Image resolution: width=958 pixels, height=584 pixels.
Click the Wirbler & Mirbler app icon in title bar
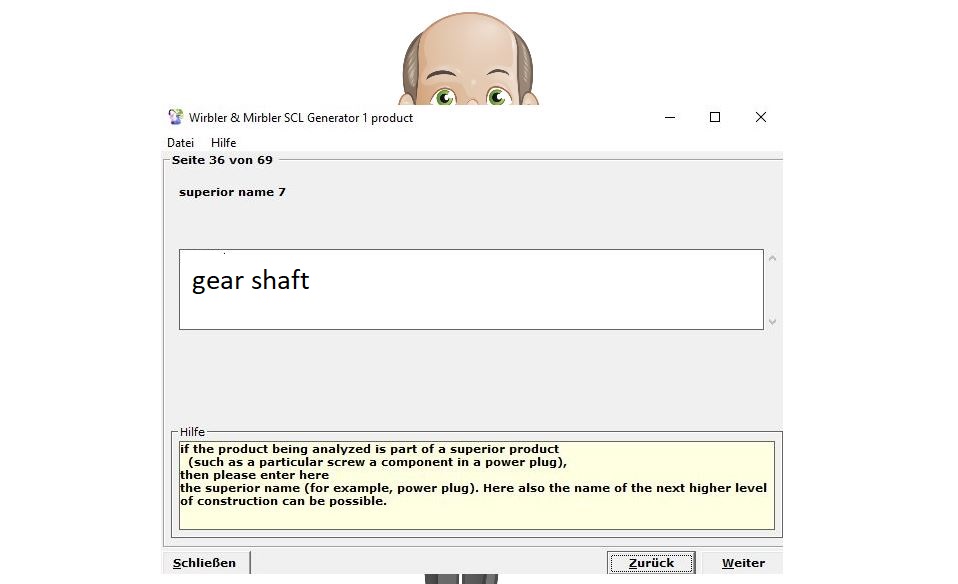point(176,117)
